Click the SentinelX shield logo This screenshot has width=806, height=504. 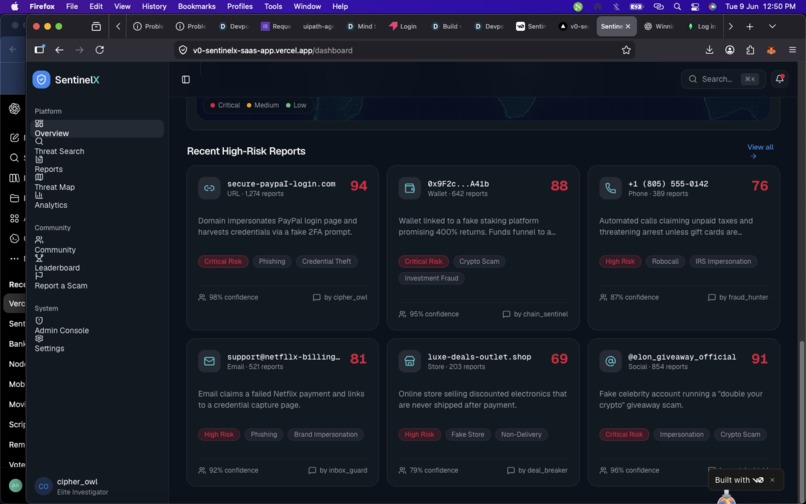41,80
